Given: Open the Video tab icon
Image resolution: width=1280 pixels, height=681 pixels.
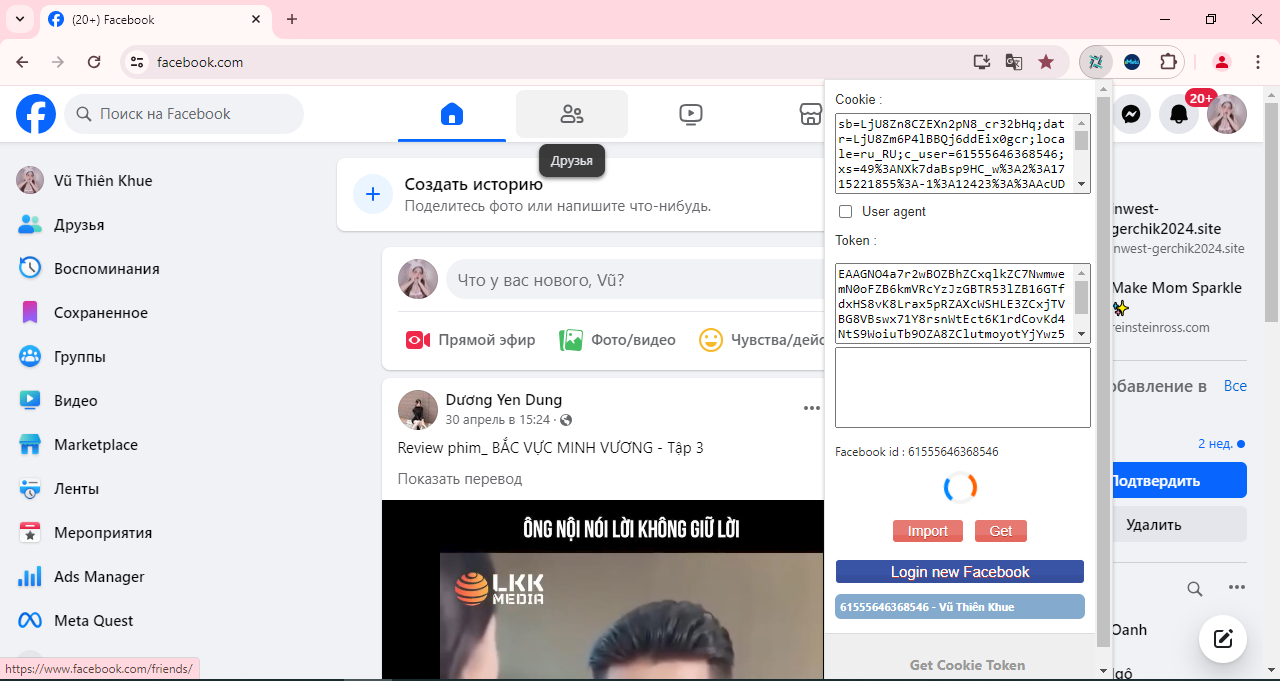Looking at the screenshot, I should click(x=690, y=114).
